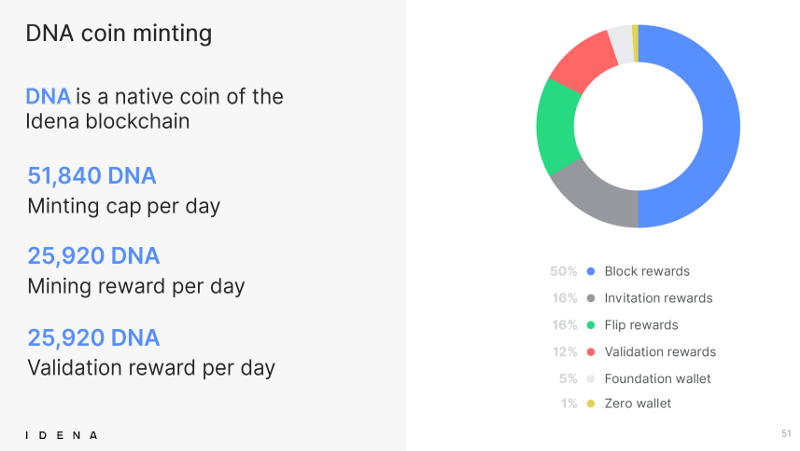Click the yellow Zero wallet legend dot
800x451 pixels.
click(x=591, y=404)
